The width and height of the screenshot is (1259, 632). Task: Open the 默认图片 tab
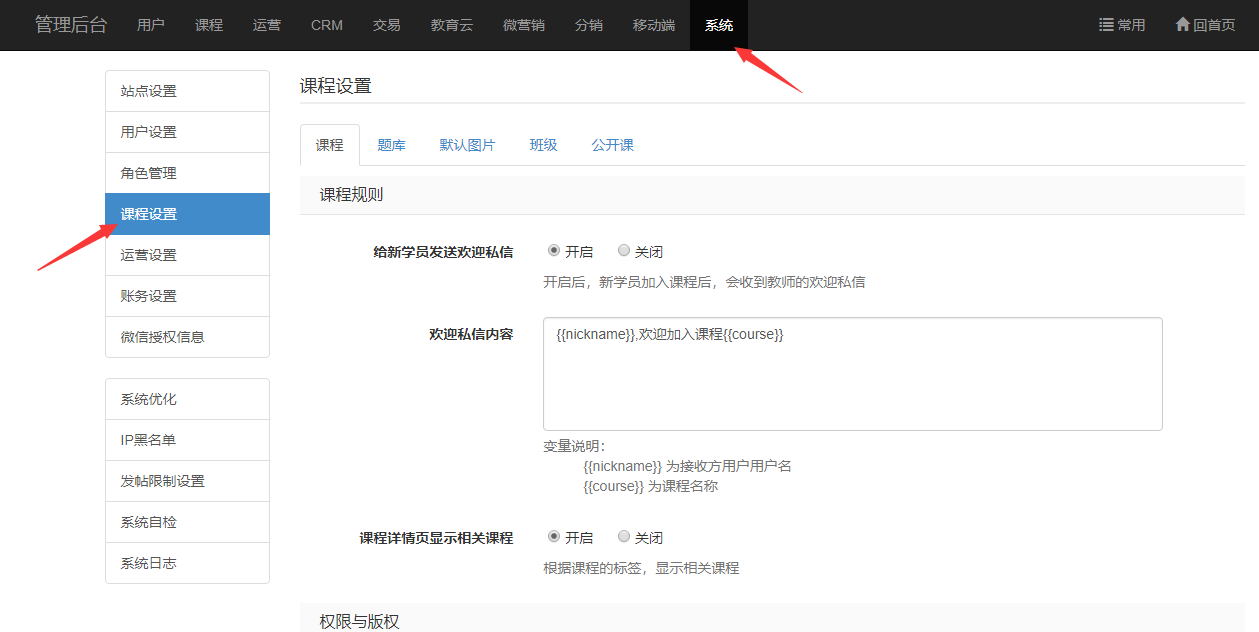(467, 145)
